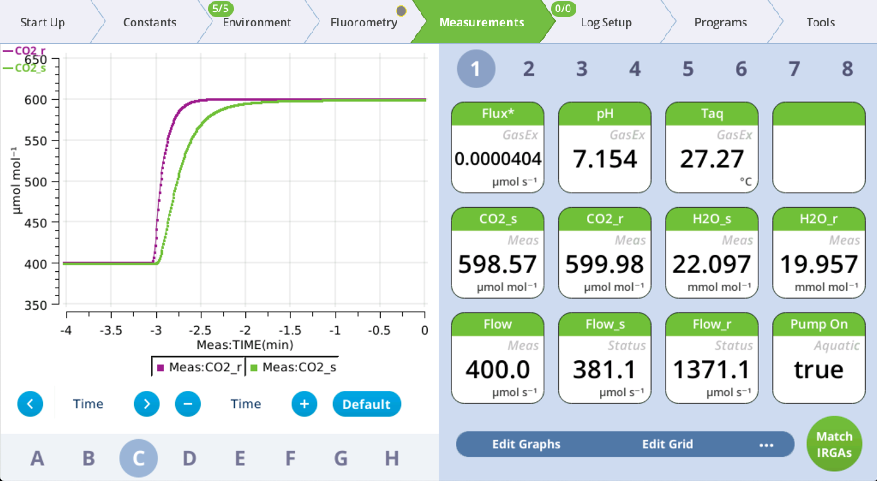The image size is (877, 481).
Task: Go to the Environment tab
Action: coord(257,22)
